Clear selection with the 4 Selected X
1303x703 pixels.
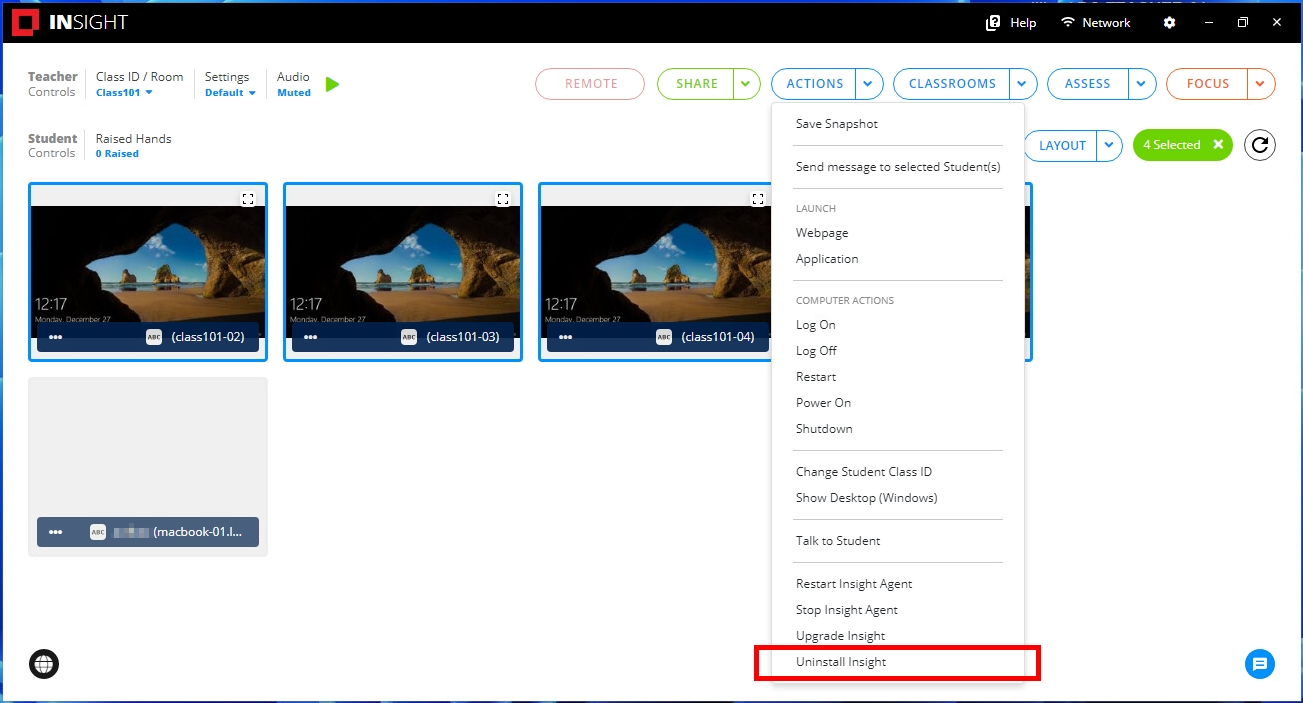point(1218,145)
